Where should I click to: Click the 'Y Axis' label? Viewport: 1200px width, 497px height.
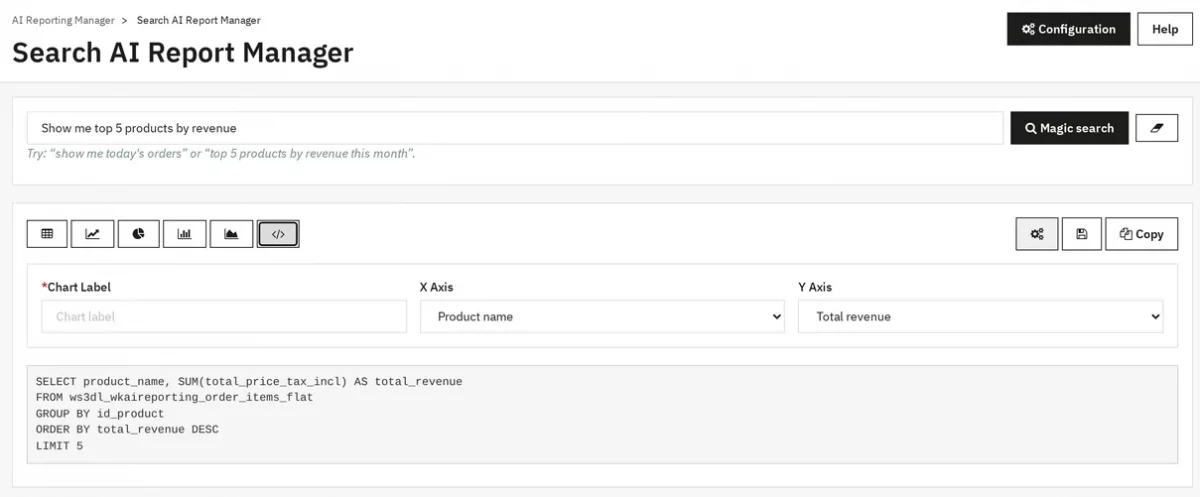(x=815, y=287)
